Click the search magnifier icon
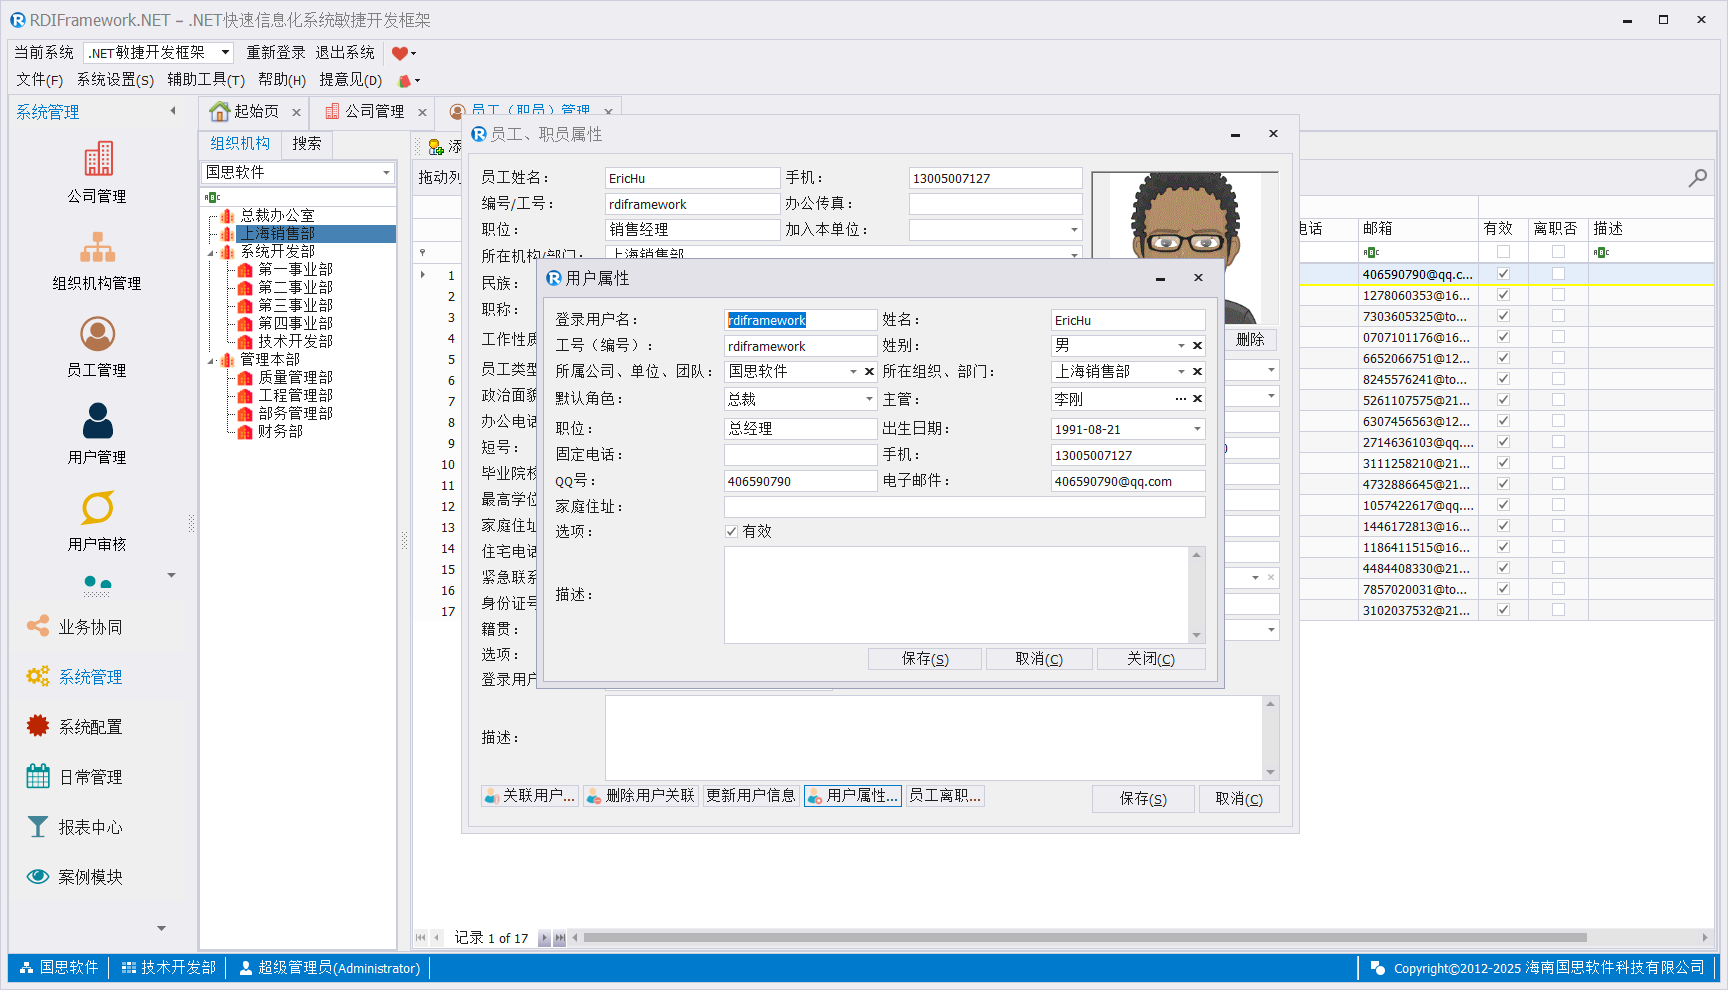 pyautogui.click(x=1697, y=178)
